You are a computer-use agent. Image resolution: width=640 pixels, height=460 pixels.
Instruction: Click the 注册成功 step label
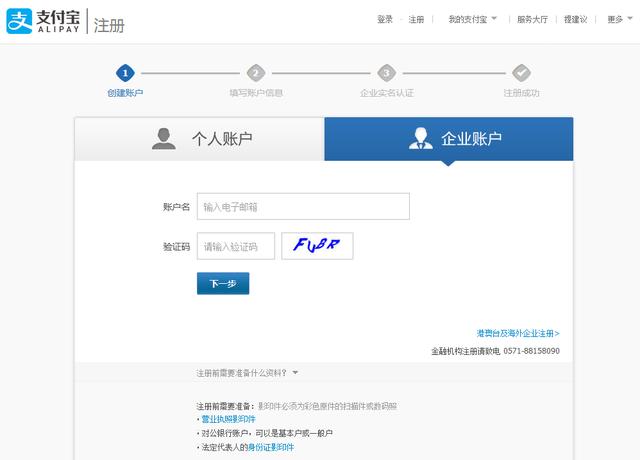click(x=521, y=93)
